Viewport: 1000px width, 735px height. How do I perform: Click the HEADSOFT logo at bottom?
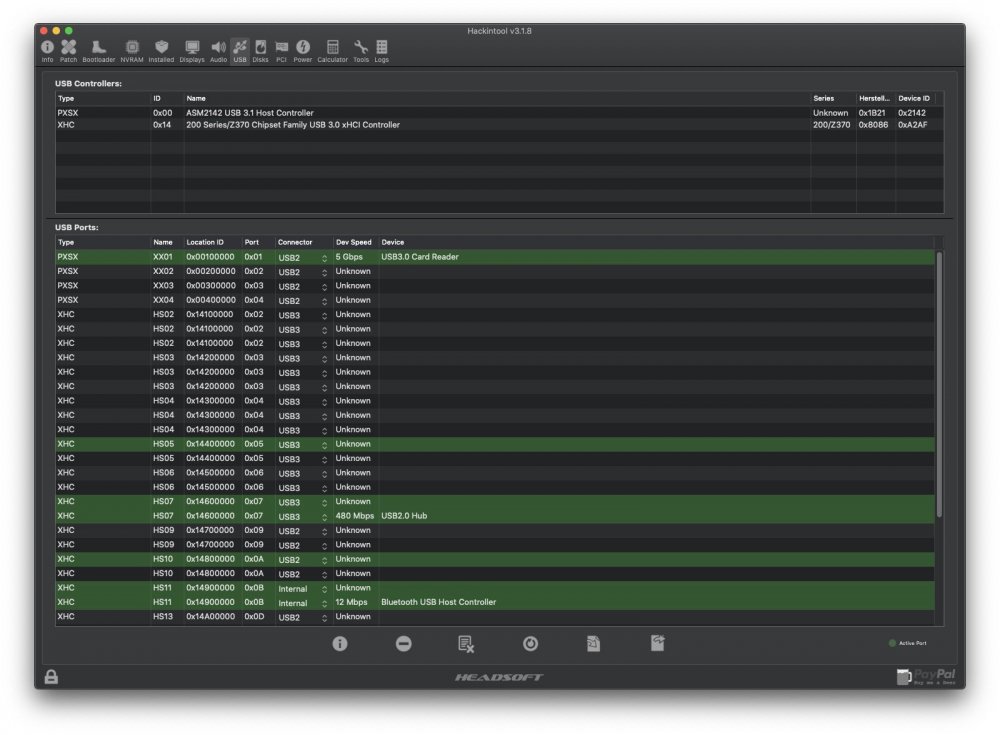tap(499, 677)
